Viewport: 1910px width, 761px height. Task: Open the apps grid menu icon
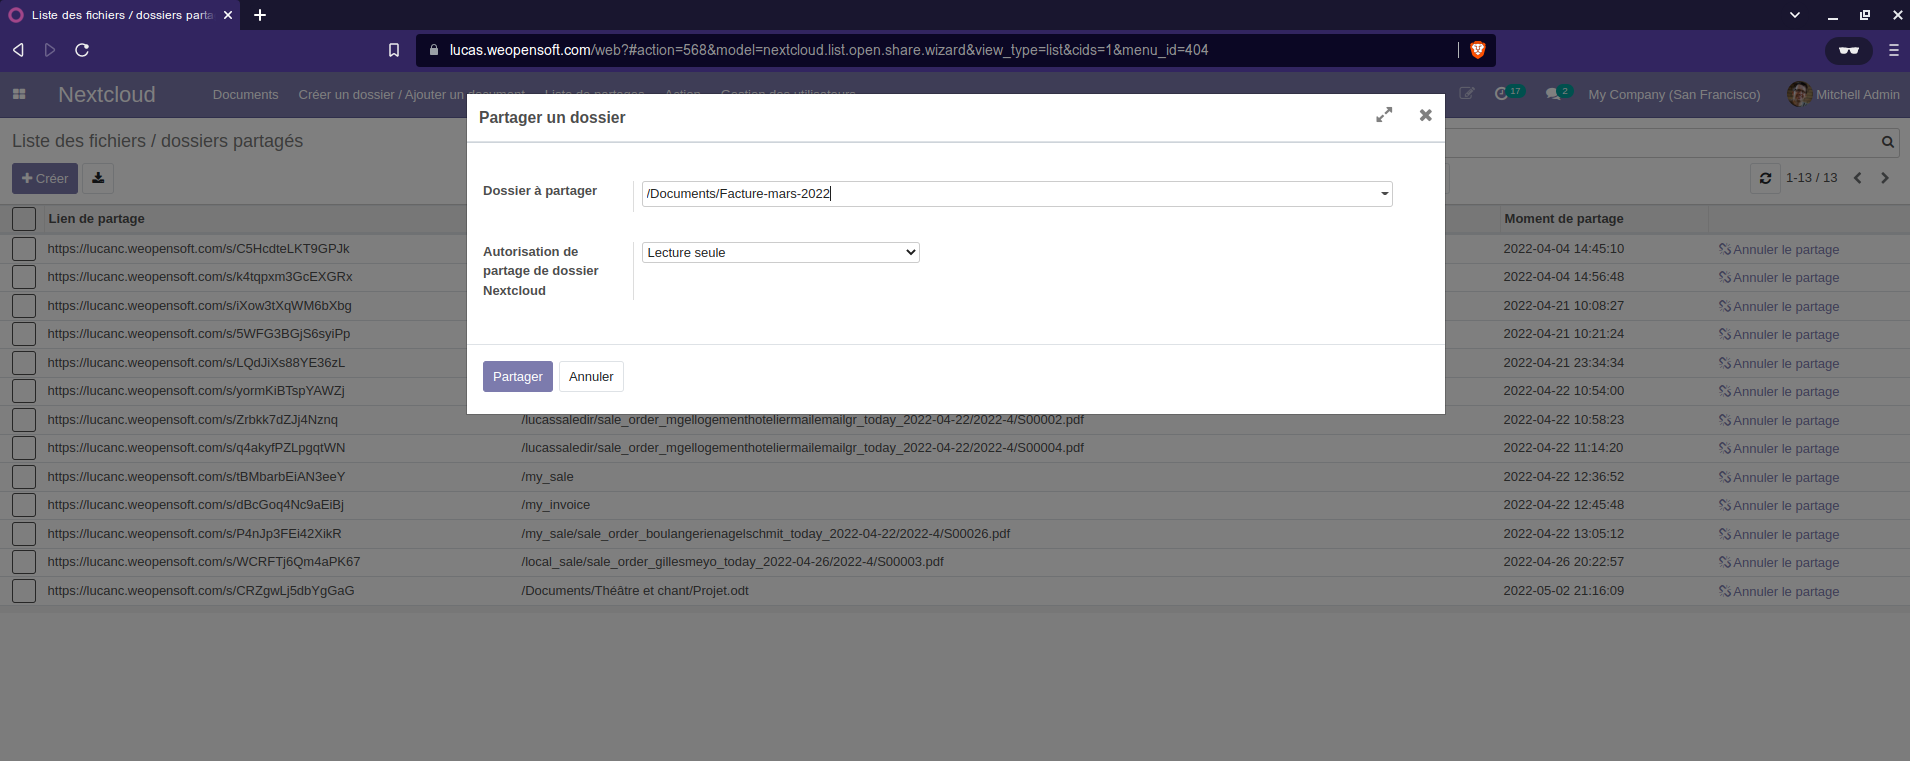(x=19, y=94)
